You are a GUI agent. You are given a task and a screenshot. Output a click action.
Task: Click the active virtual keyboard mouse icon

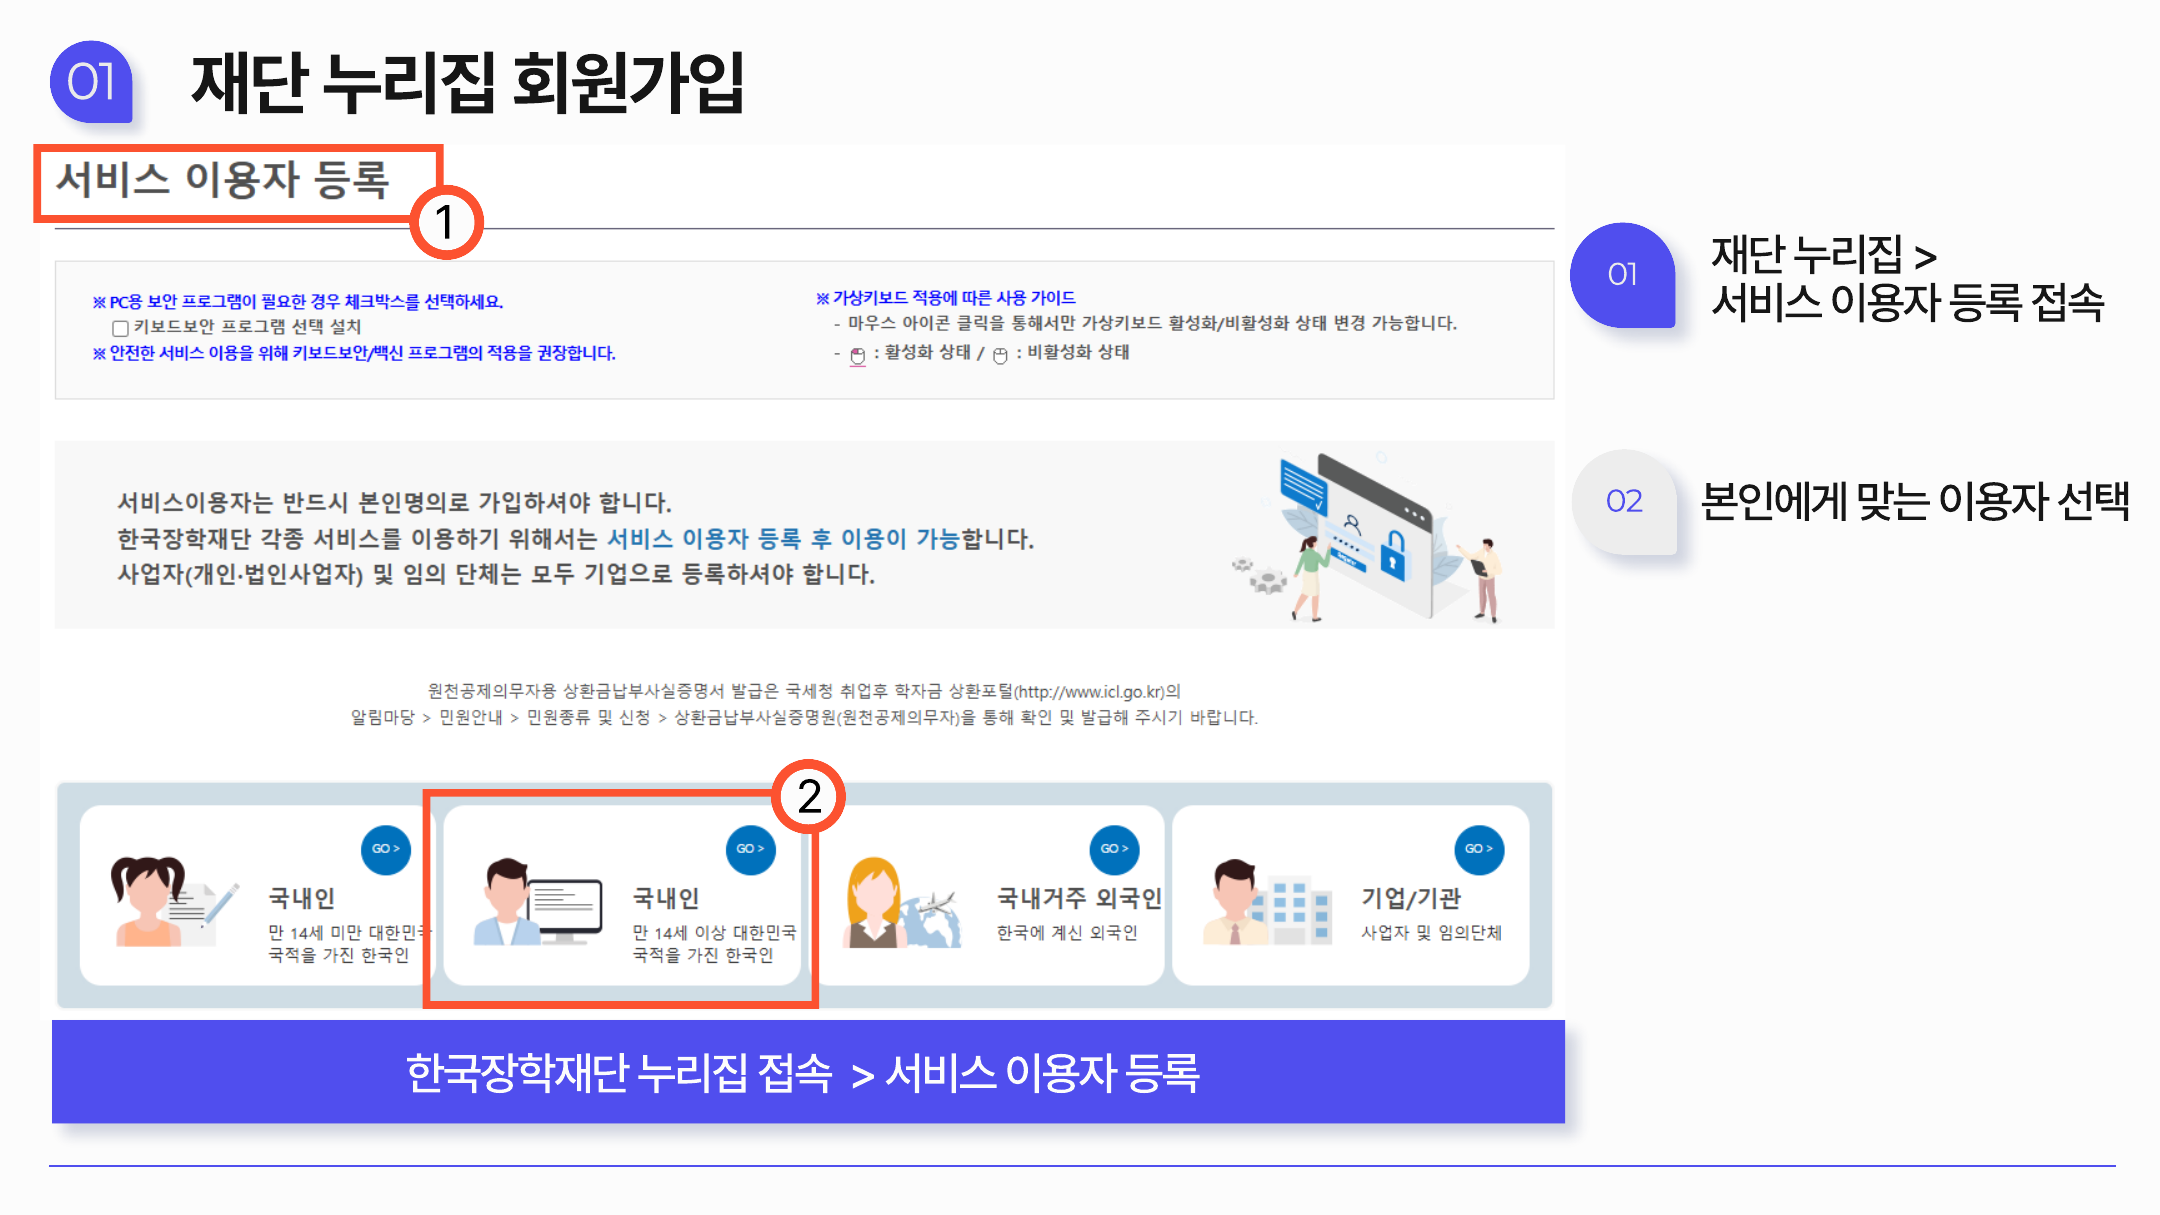click(x=857, y=356)
